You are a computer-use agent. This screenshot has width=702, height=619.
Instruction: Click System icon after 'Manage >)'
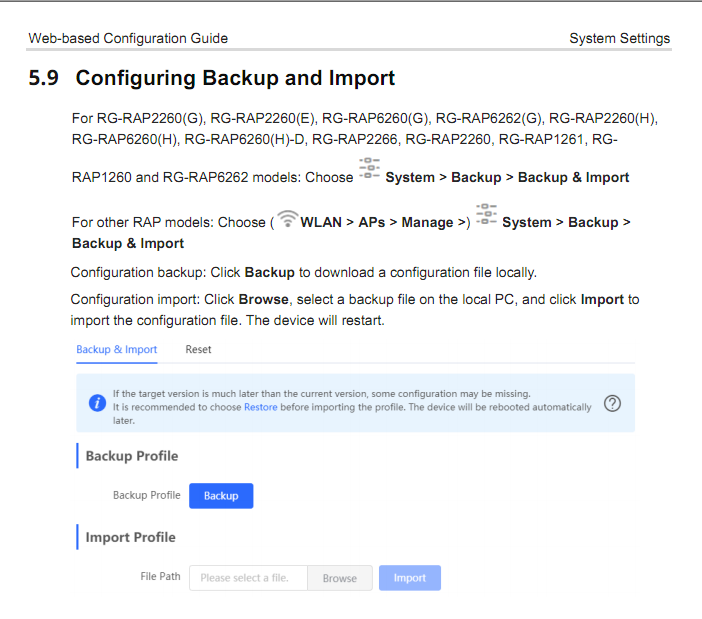[x=486, y=214]
